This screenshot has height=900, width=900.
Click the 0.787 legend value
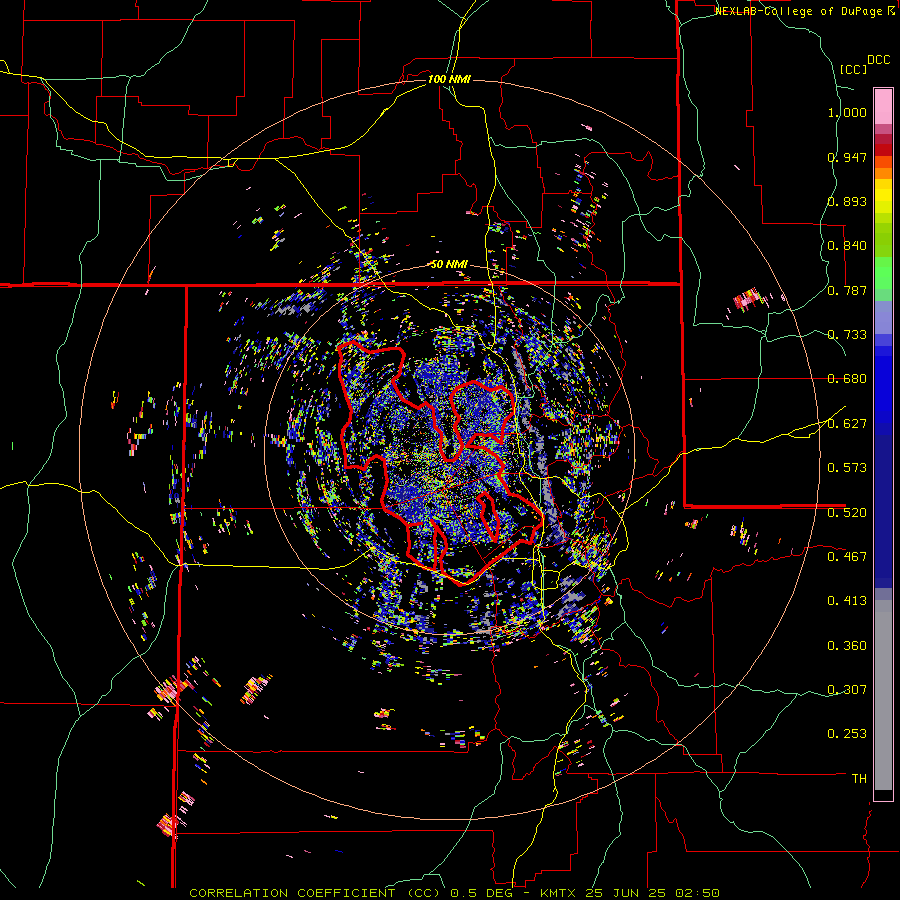point(847,290)
